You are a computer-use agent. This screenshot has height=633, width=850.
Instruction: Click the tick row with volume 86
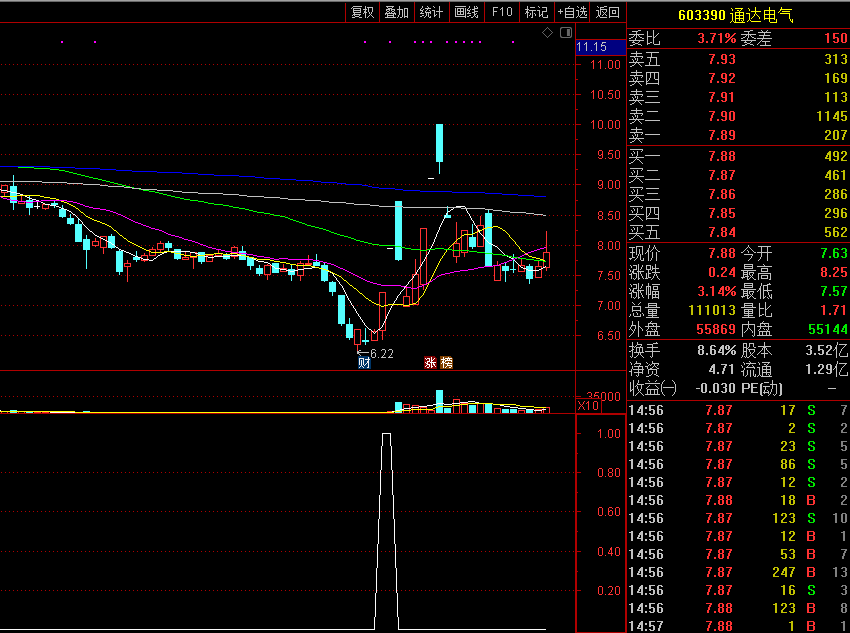738,464
